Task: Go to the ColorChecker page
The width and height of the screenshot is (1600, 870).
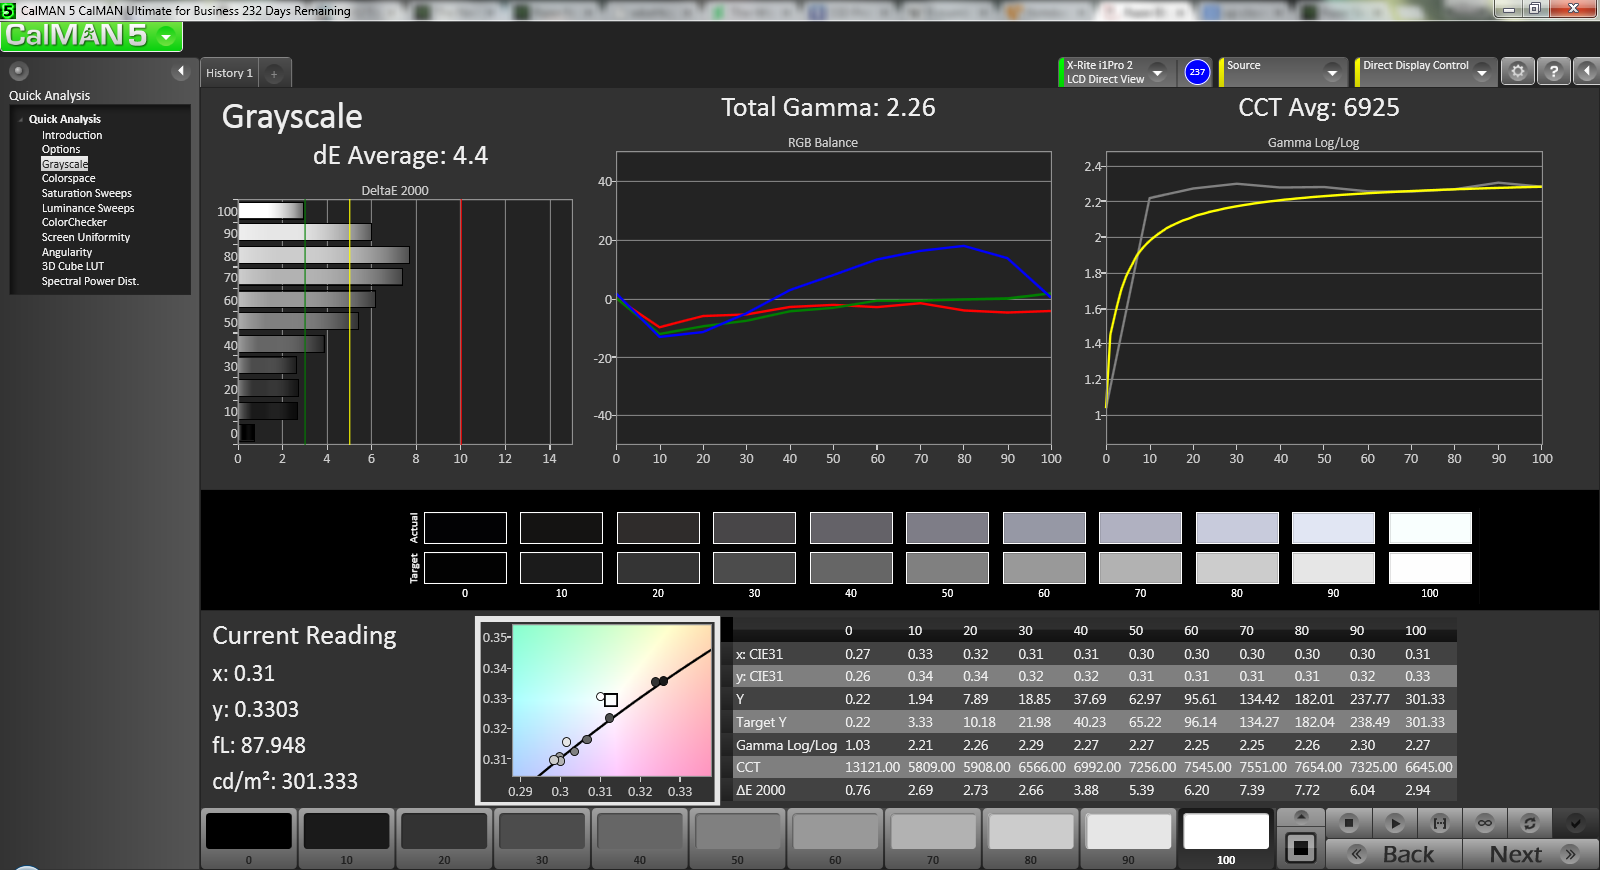Action: click(74, 222)
